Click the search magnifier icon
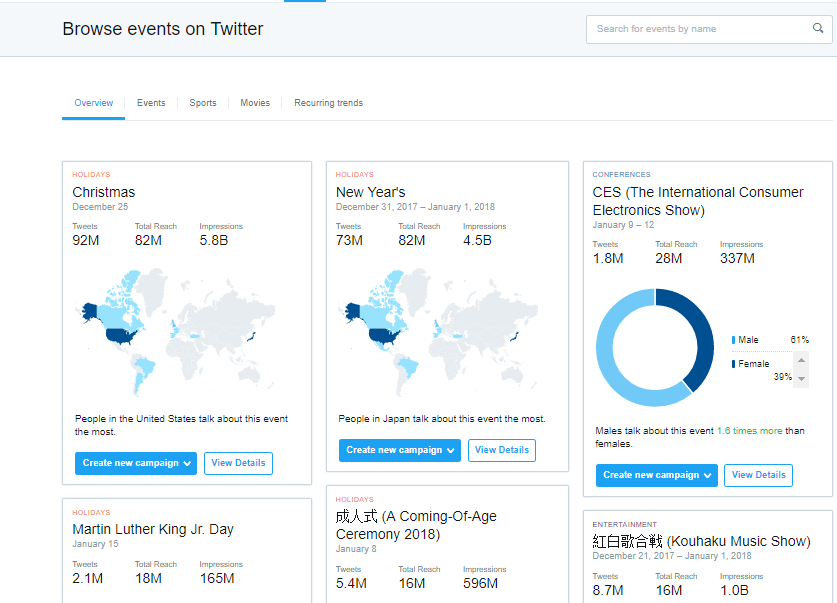This screenshot has height=603, width=837. pos(818,29)
